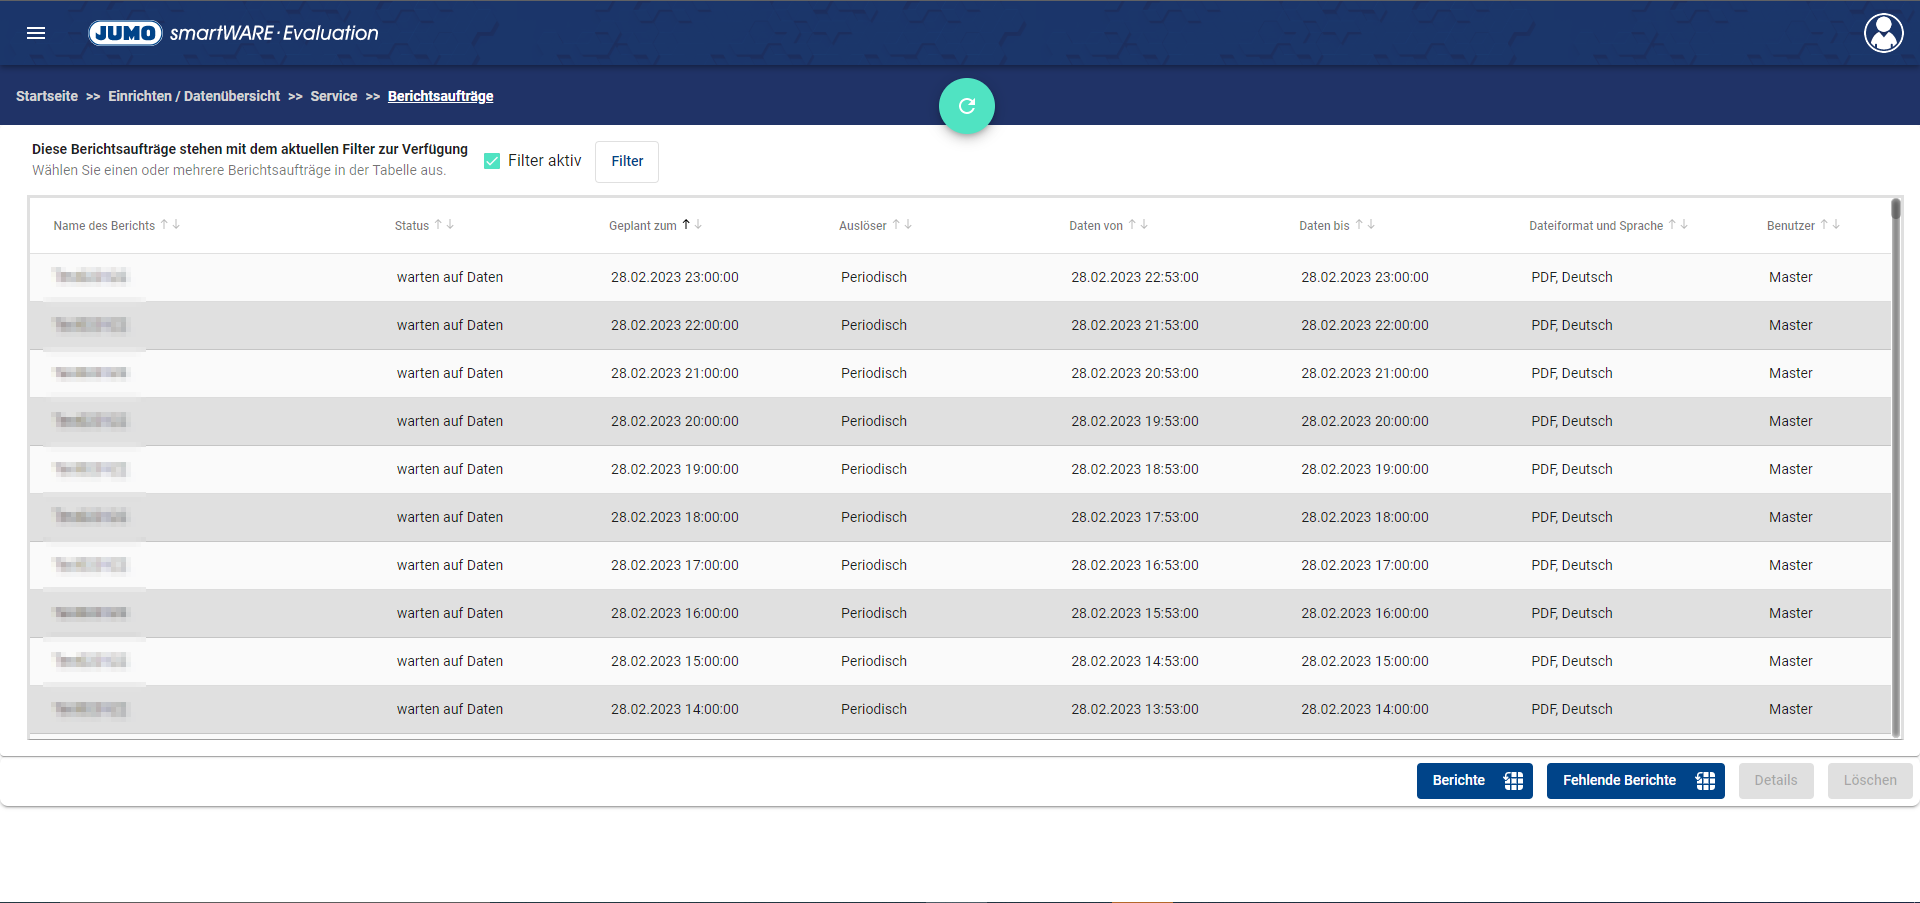Sort Benutzer column descending via down arrow

pyautogui.click(x=1836, y=225)
